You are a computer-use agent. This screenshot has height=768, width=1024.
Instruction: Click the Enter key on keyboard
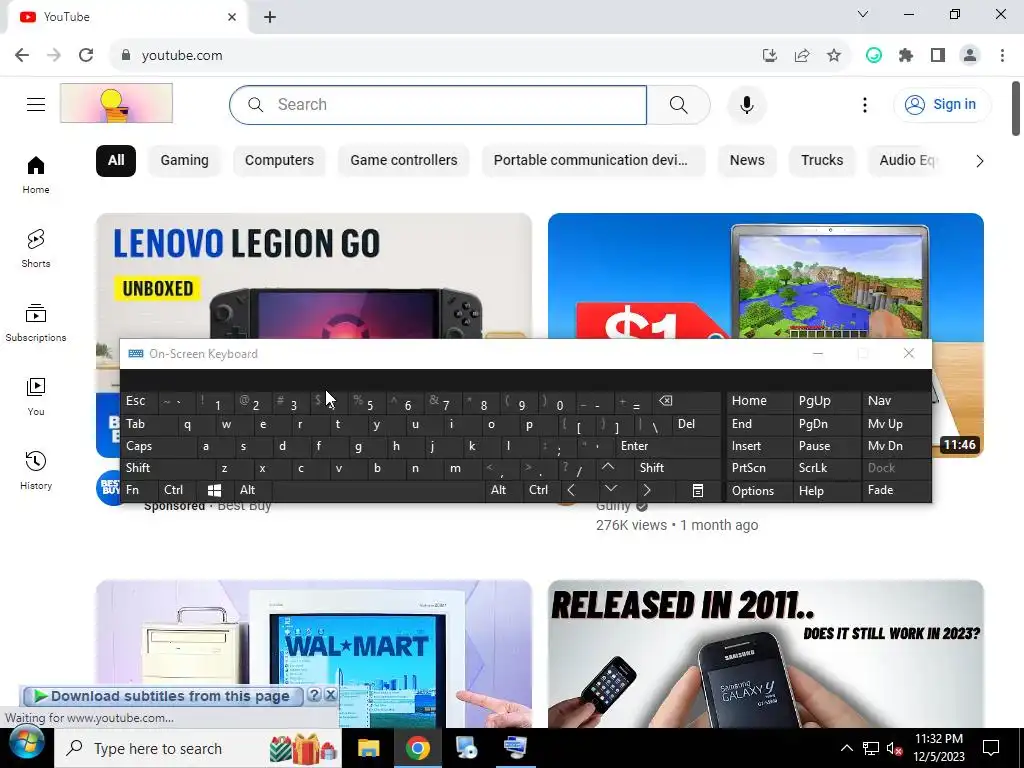click(x=668, y=446)
